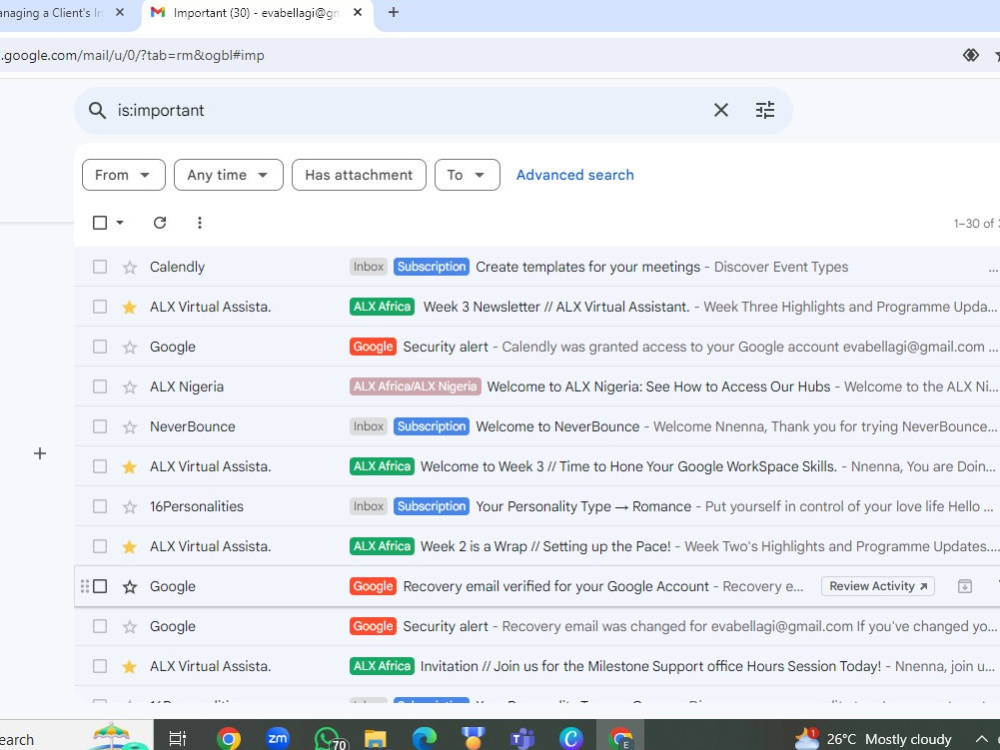
Task: Open File Explorer from the taskbar
Action: [375, 739]
